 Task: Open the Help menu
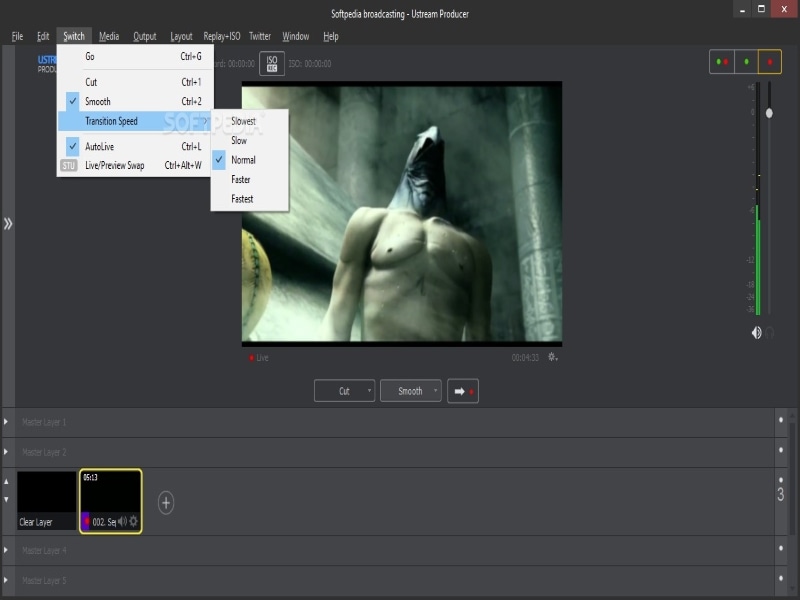point(331,36)
